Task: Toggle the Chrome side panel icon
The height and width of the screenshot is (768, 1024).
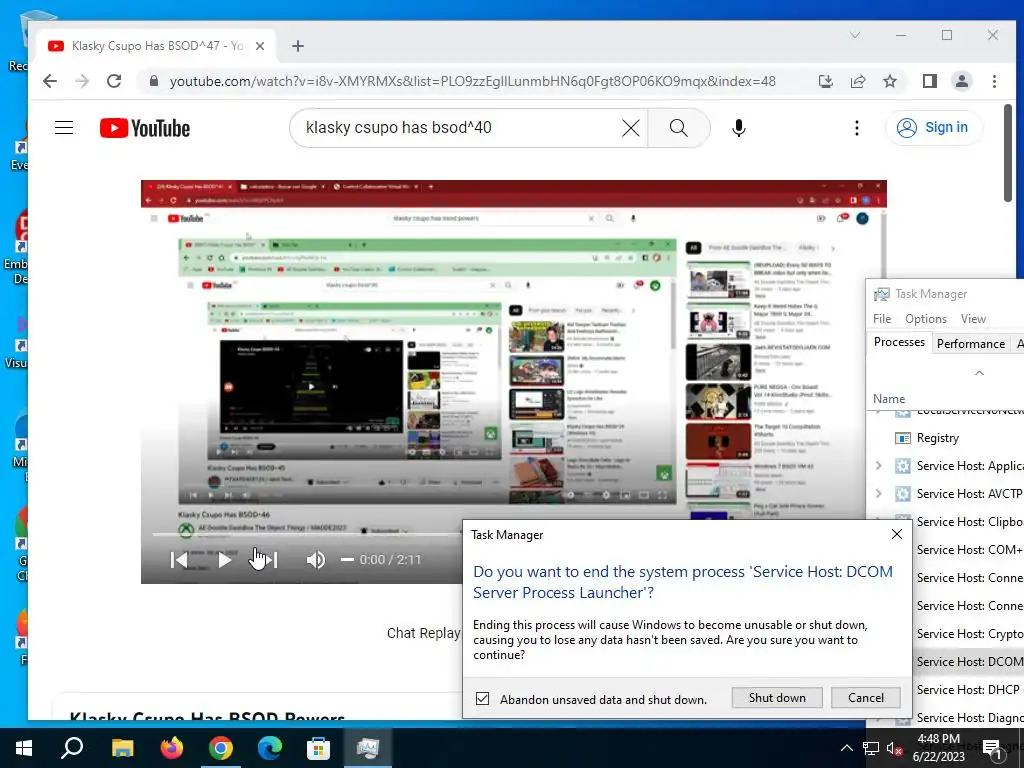Action: pyautogui.click(x=929, y=81)
